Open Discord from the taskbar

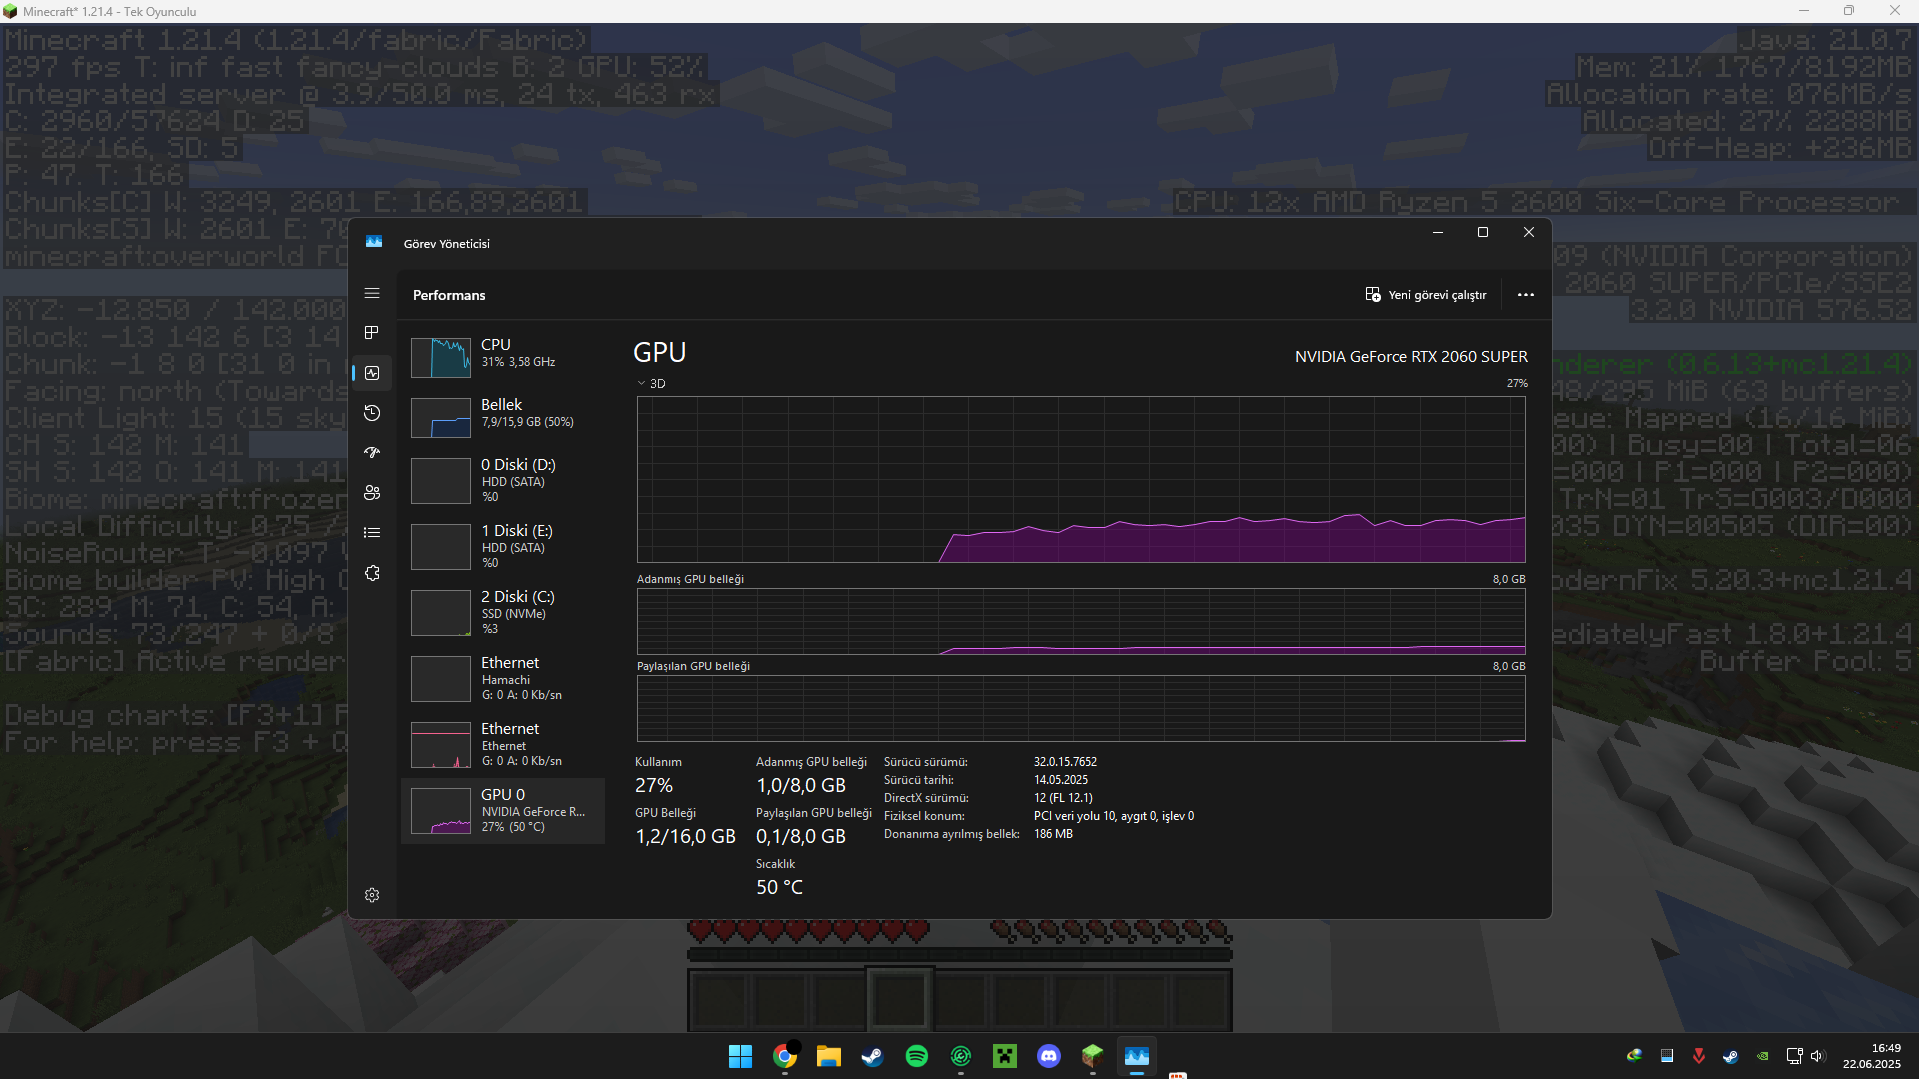1049,1056
